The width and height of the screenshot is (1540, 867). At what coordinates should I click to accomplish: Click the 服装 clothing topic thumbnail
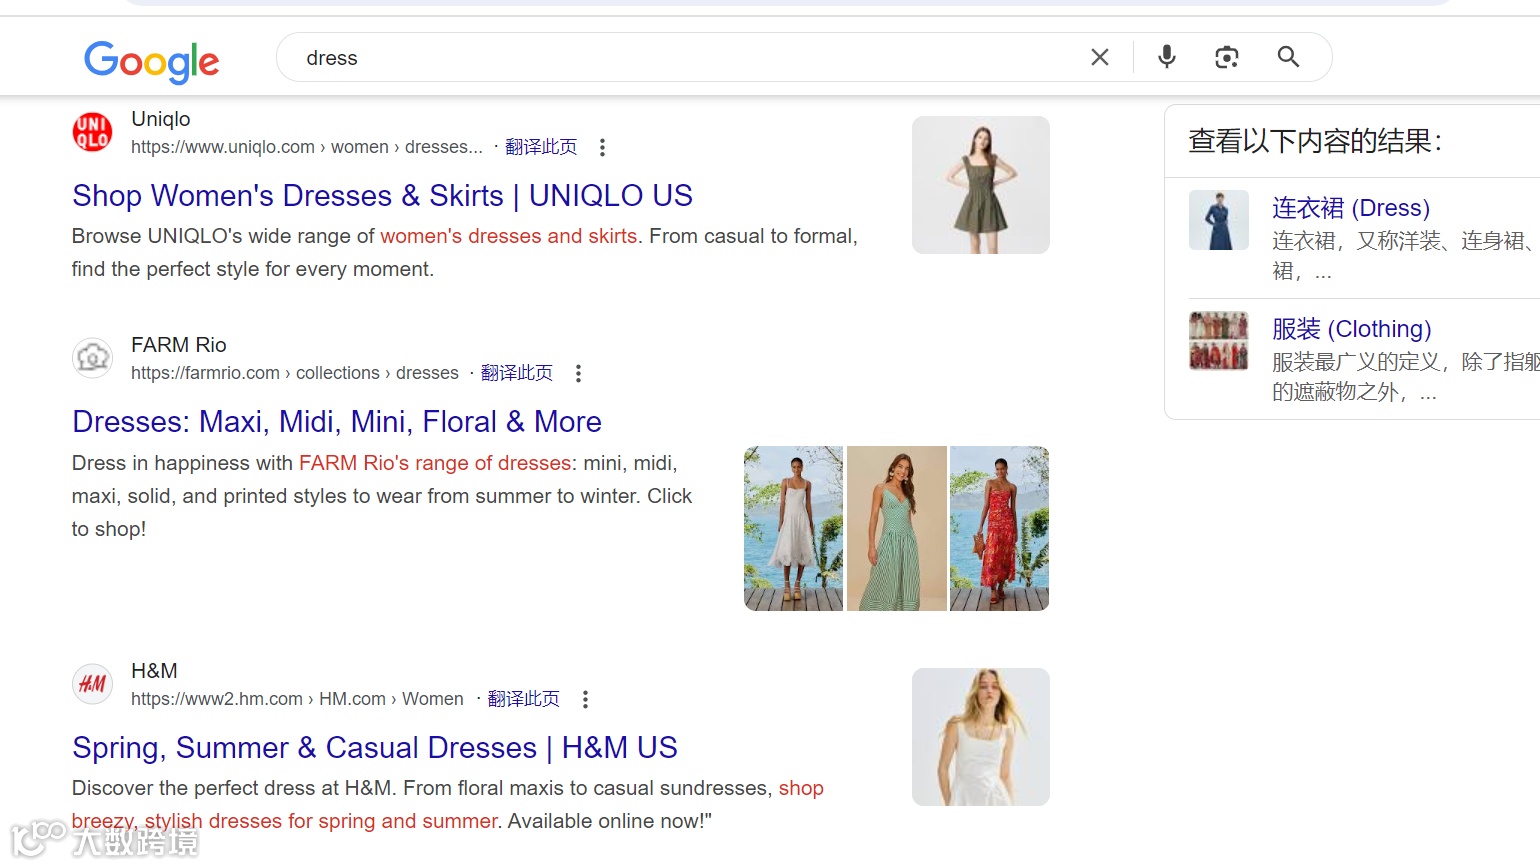[x=1219, y=341]
